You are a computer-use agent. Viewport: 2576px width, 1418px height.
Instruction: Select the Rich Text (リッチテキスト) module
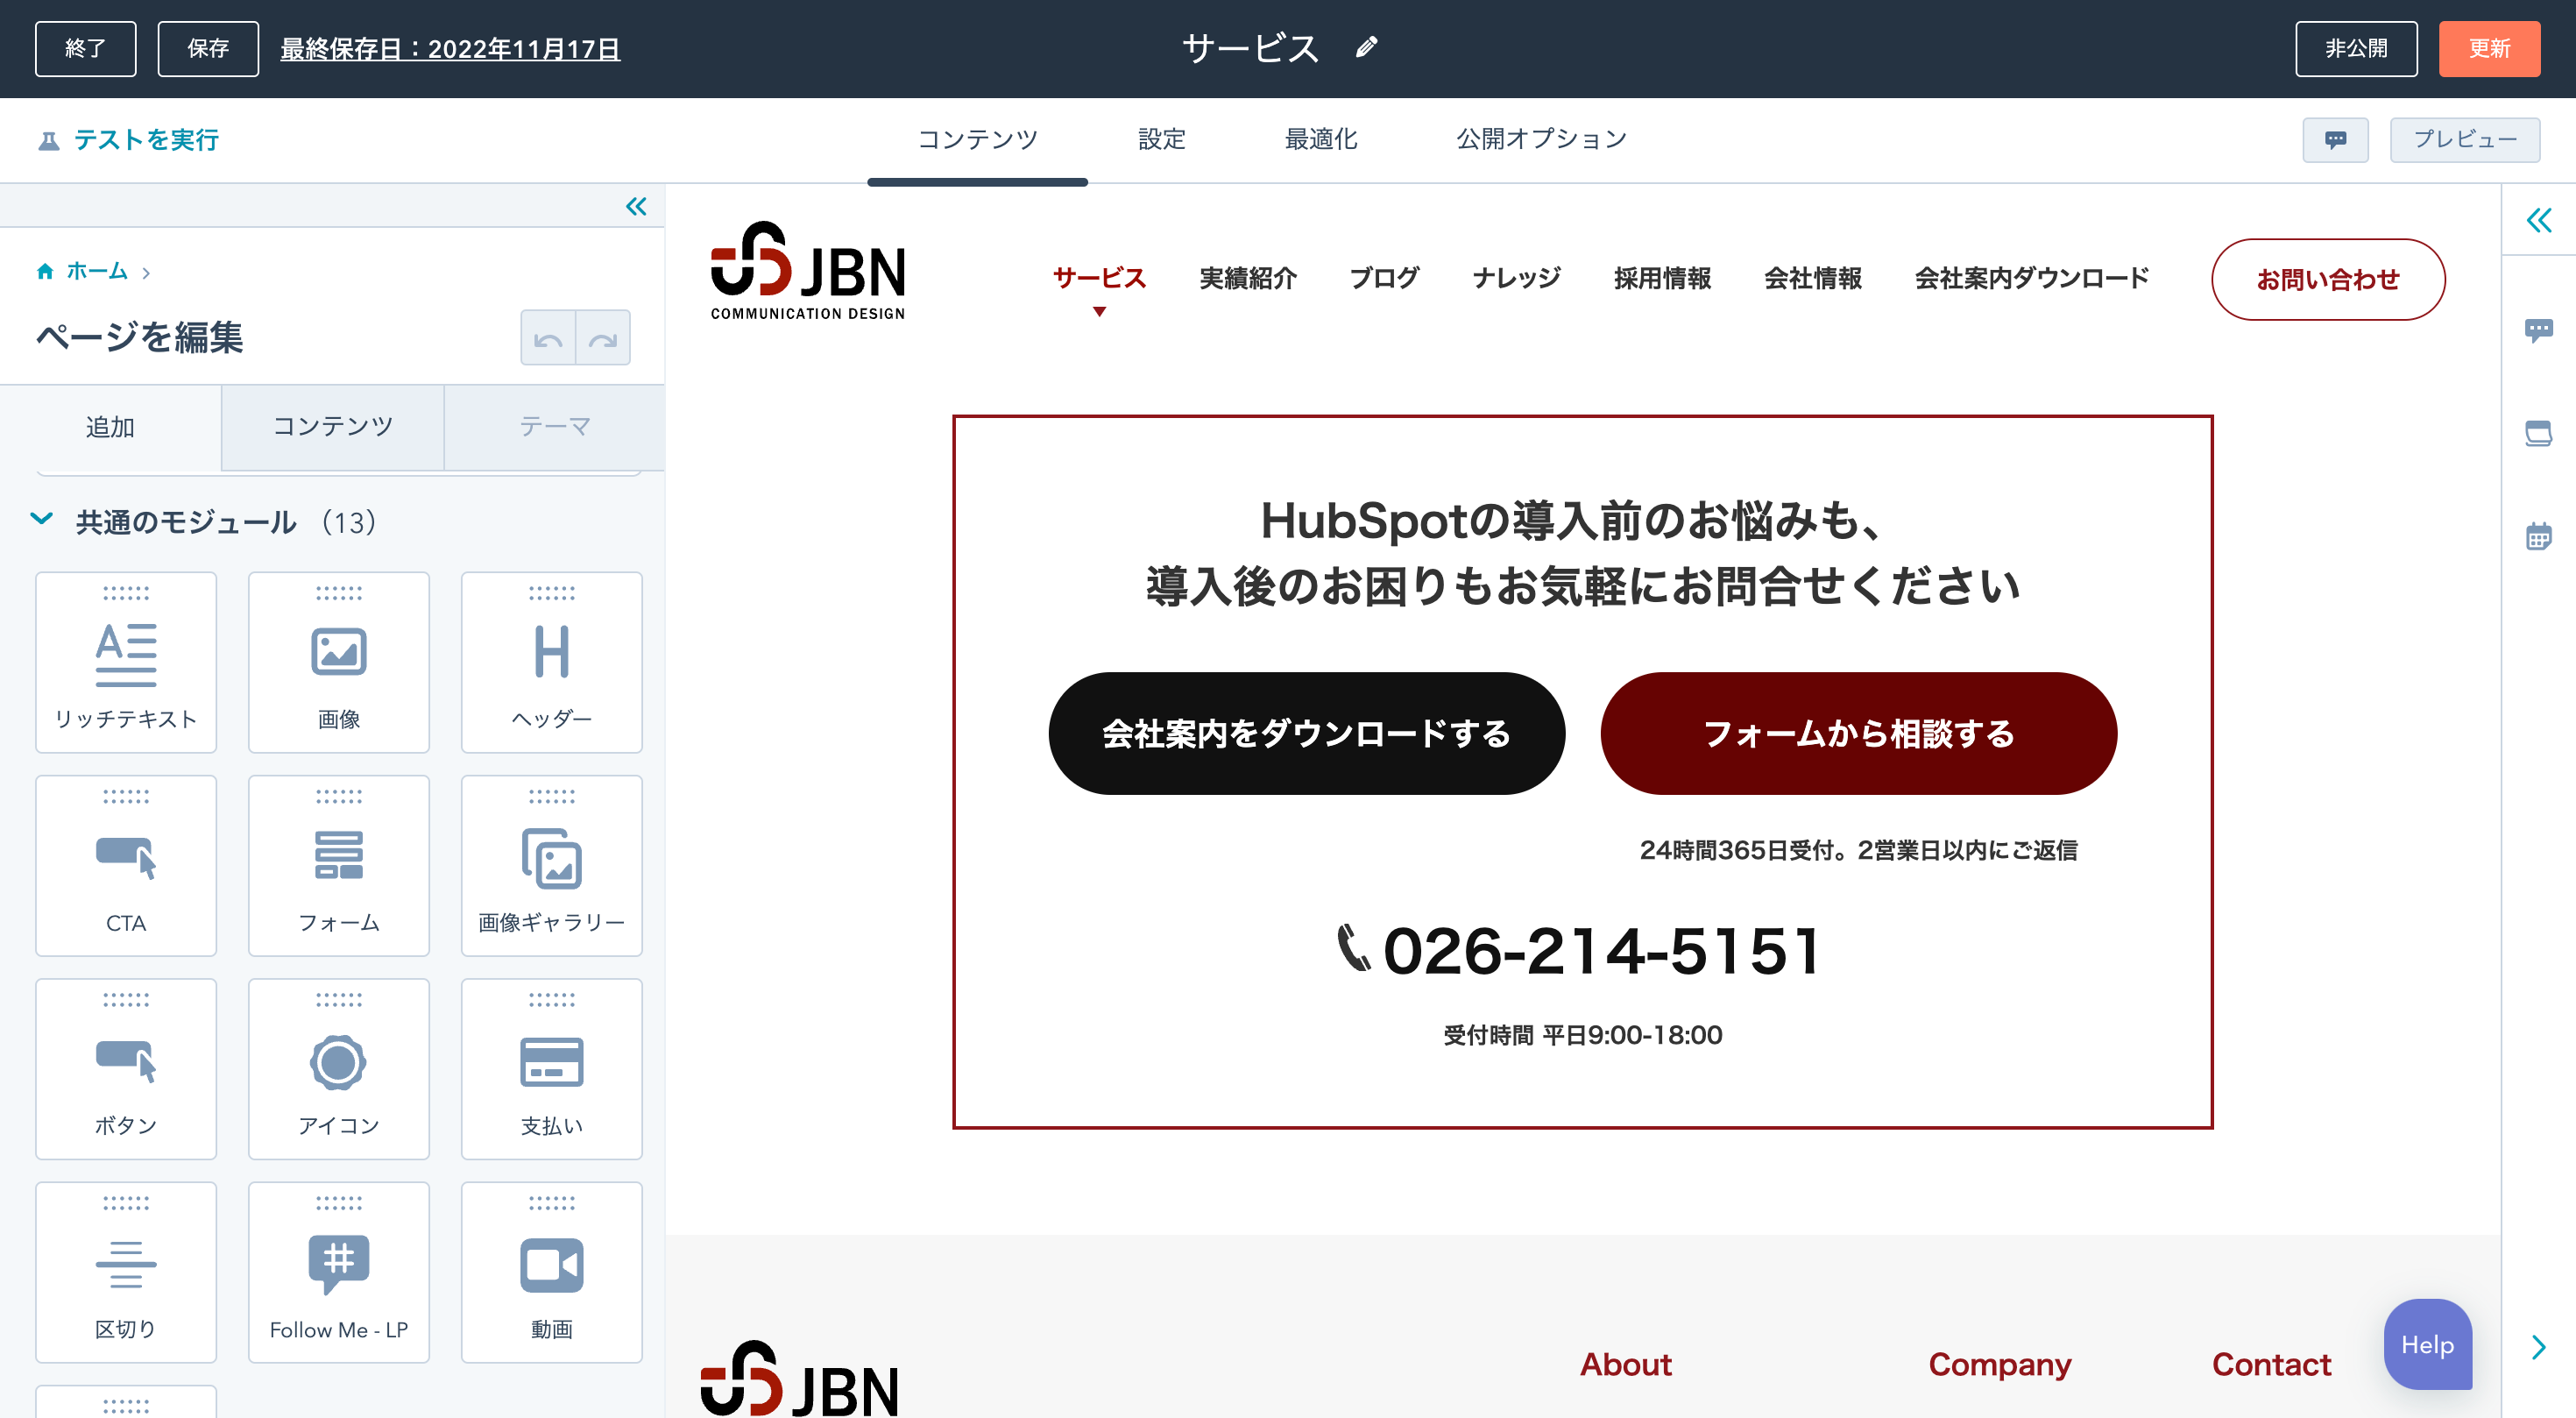click(126, 662)
